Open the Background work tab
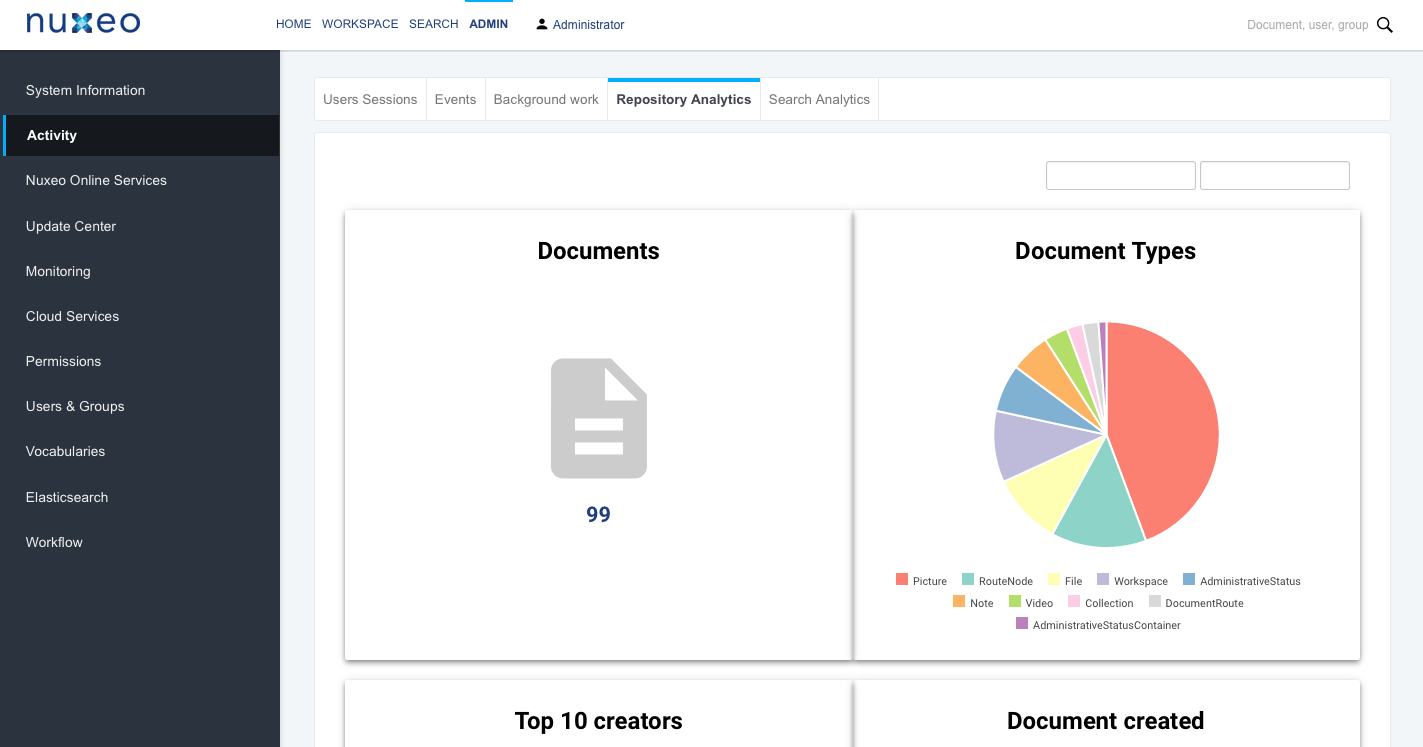Viewport: 1423px width, 747px height. [x=546, y=99]
